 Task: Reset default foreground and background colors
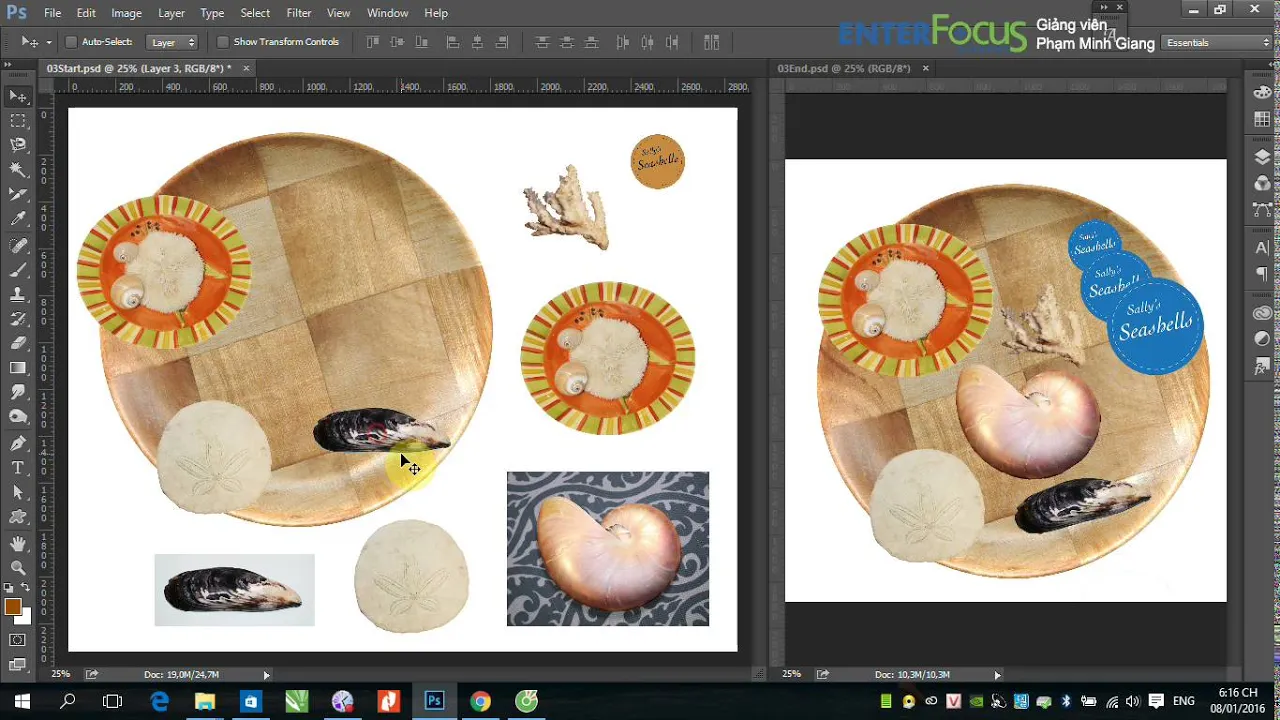pos(9,588)
